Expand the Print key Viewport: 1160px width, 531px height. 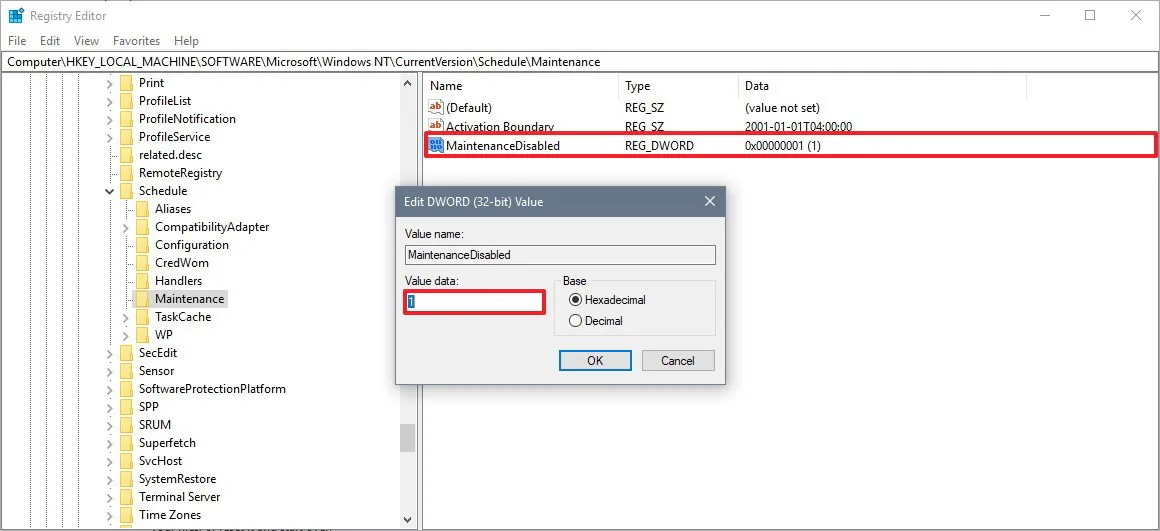coord(109,83)
